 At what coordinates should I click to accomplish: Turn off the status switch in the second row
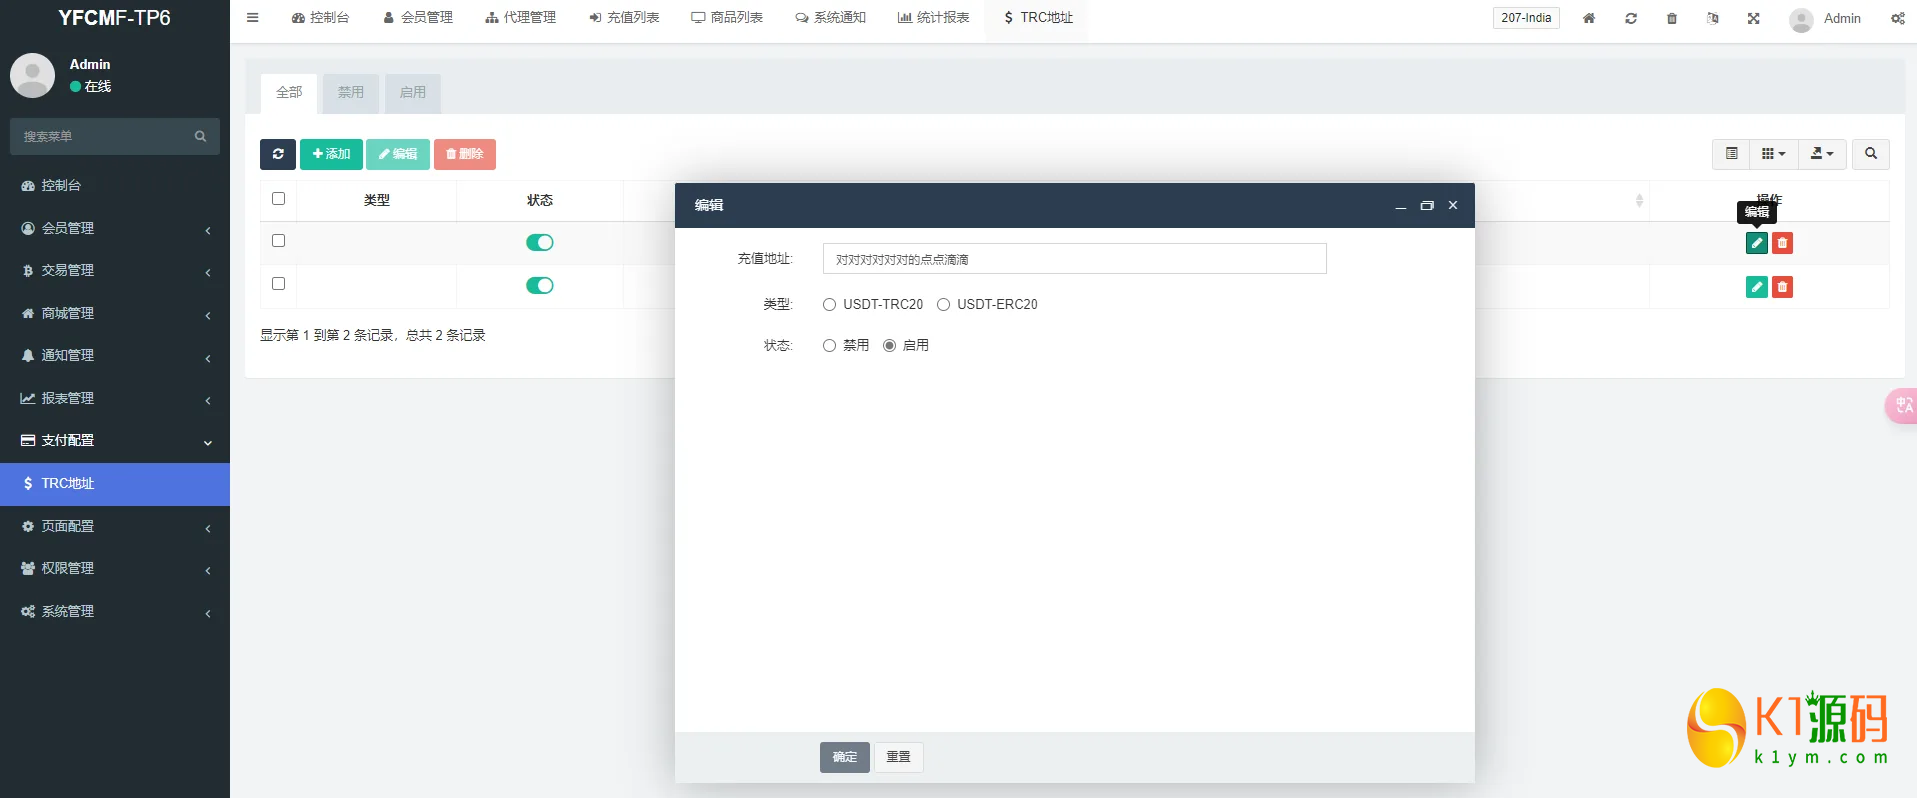(x=540, y=285)
